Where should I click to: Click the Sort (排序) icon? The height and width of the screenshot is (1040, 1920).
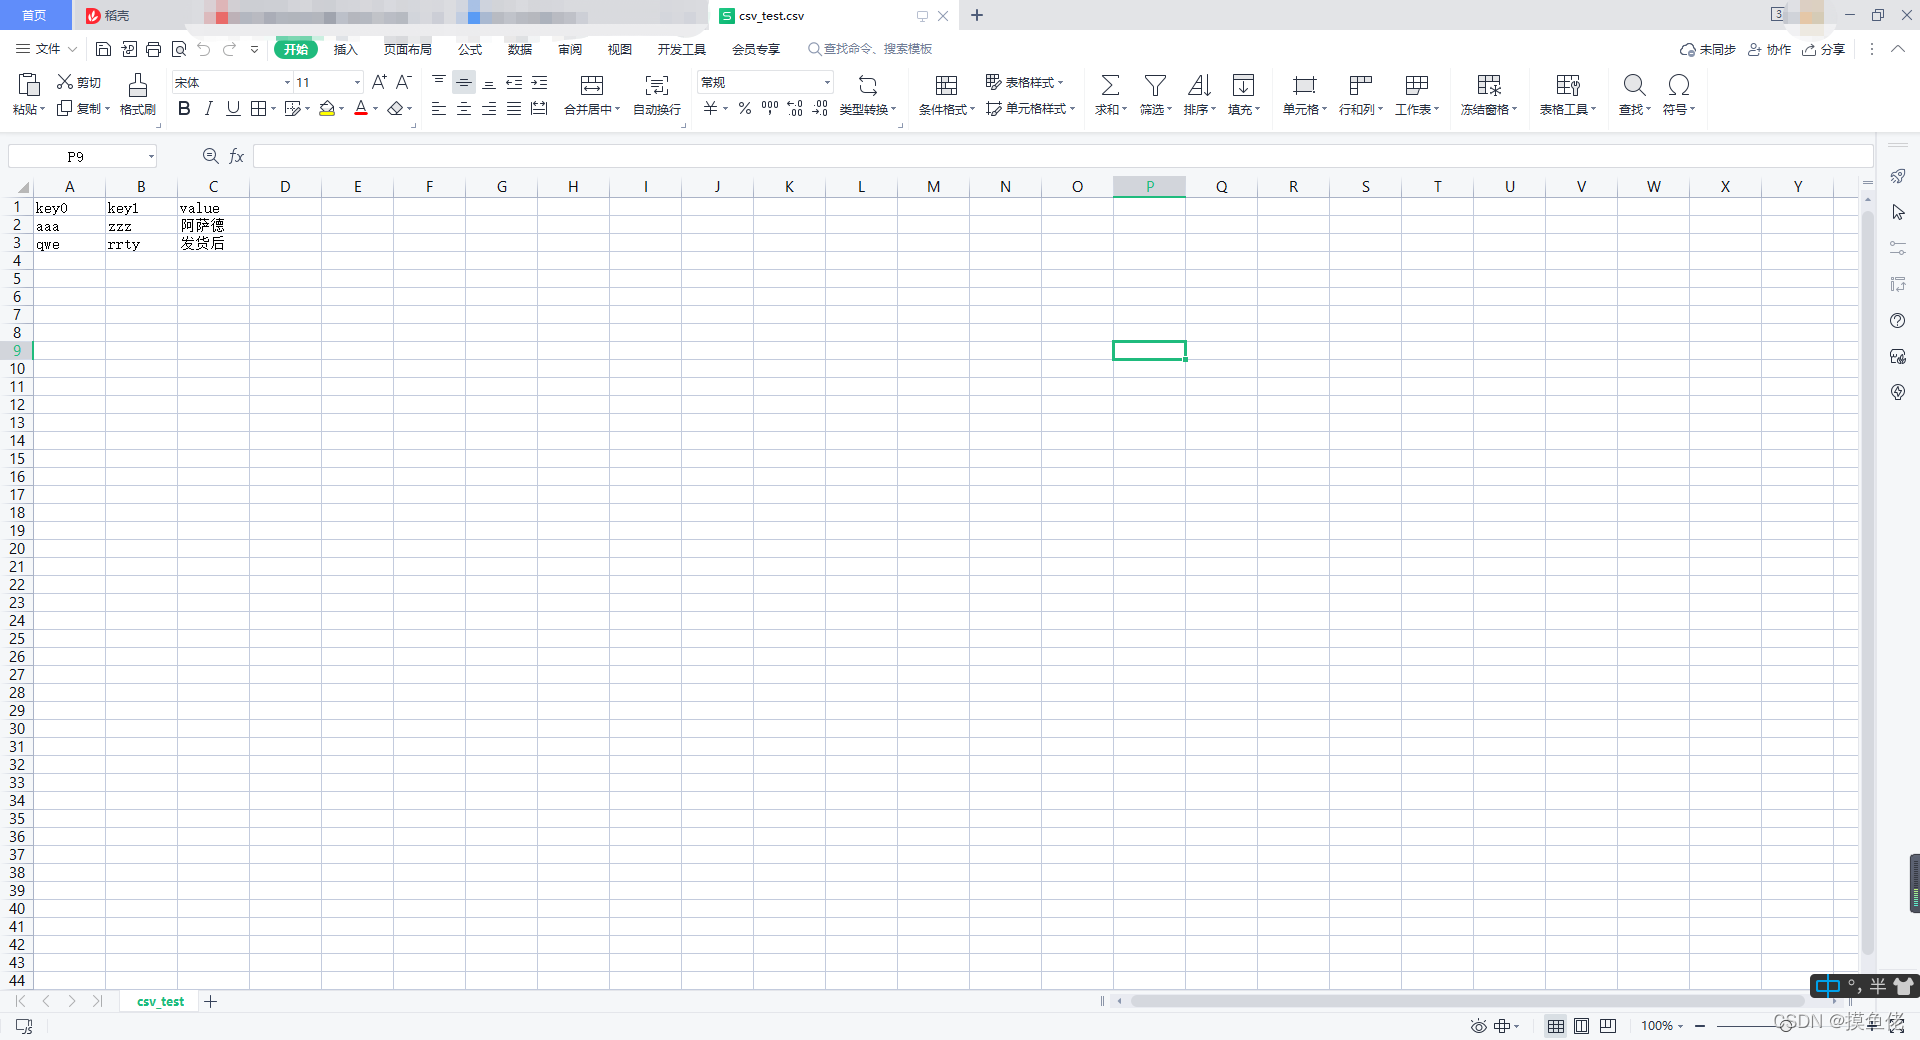point(1199,85)
